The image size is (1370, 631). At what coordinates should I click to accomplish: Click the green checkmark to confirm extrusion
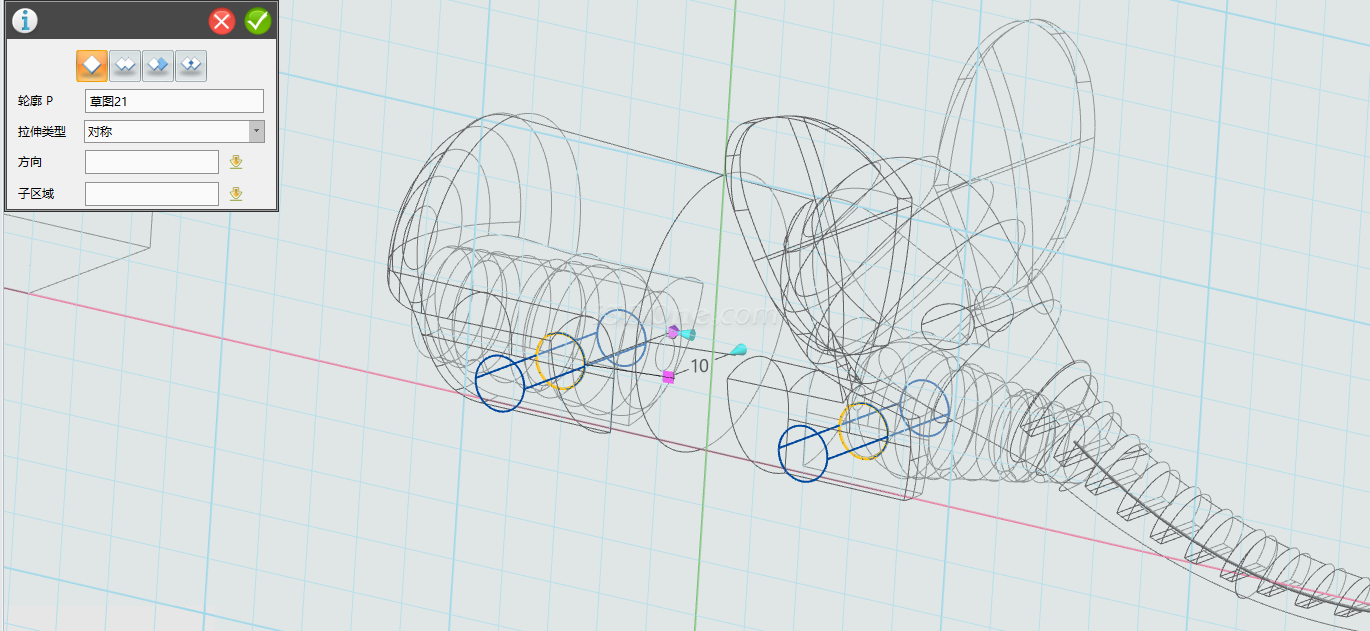(257, 21)
